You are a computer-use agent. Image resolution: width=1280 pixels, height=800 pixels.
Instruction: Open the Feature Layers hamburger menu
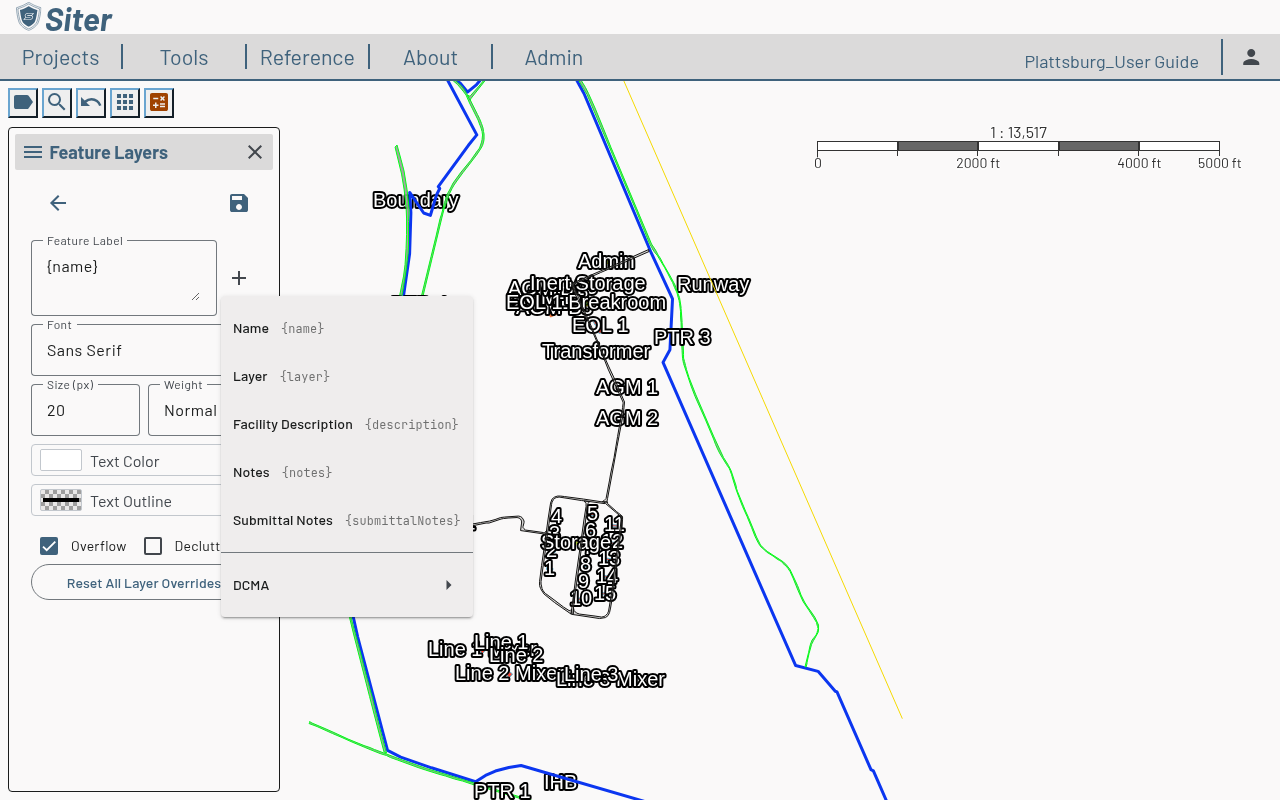click(33, 152)
